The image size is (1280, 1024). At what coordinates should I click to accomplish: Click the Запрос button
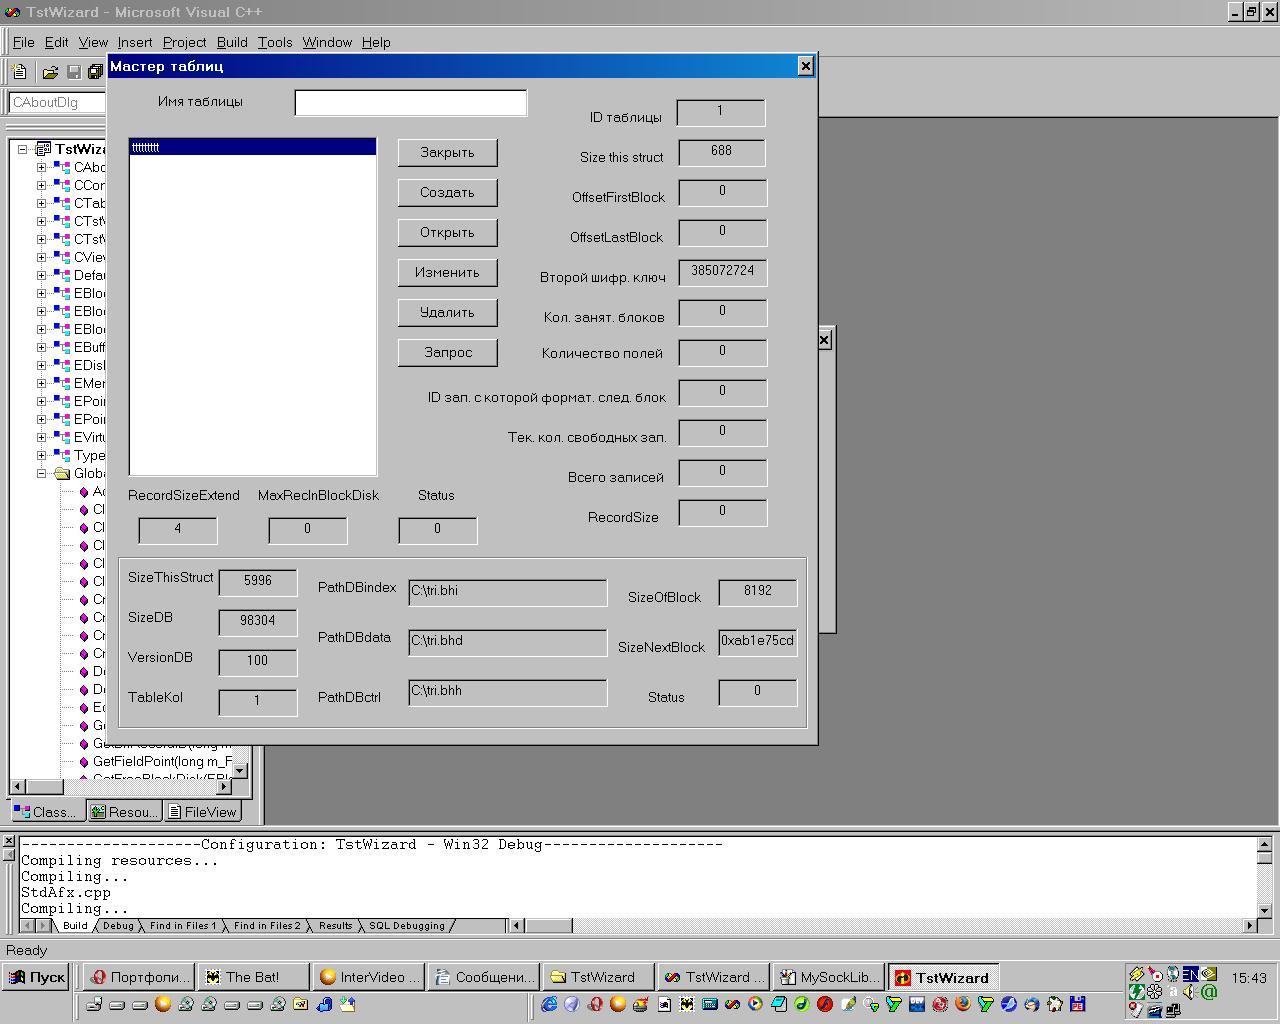447,352
